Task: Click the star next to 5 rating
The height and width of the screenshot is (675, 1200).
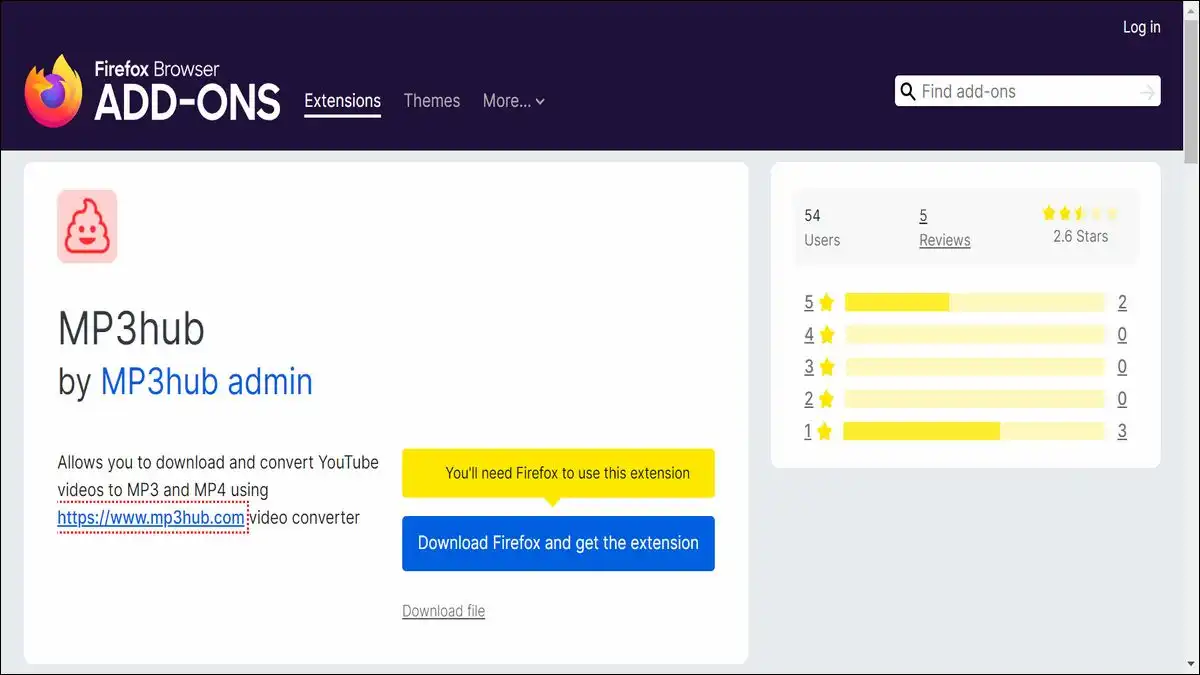Action: 826,302
